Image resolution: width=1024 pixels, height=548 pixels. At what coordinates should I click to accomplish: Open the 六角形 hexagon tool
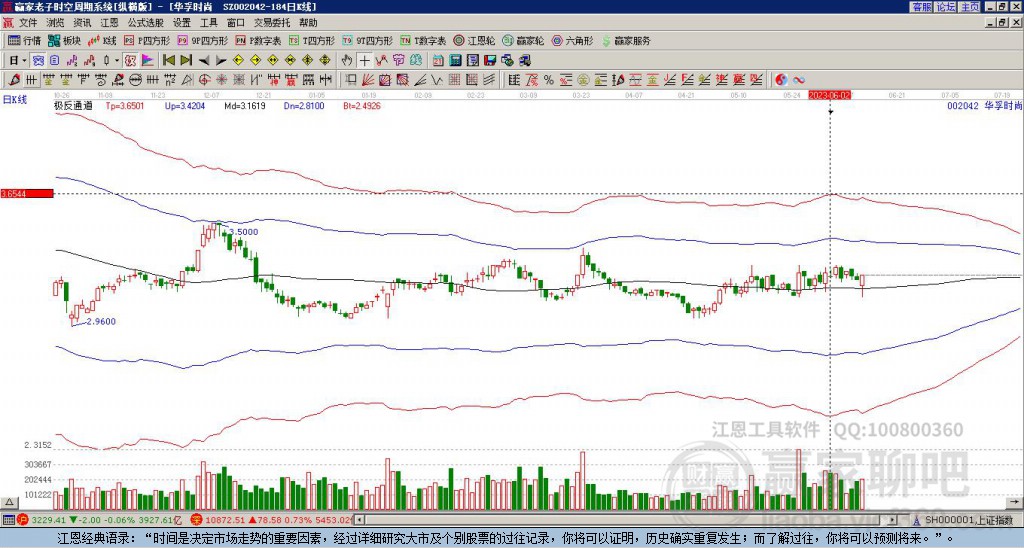coord(573,40)
